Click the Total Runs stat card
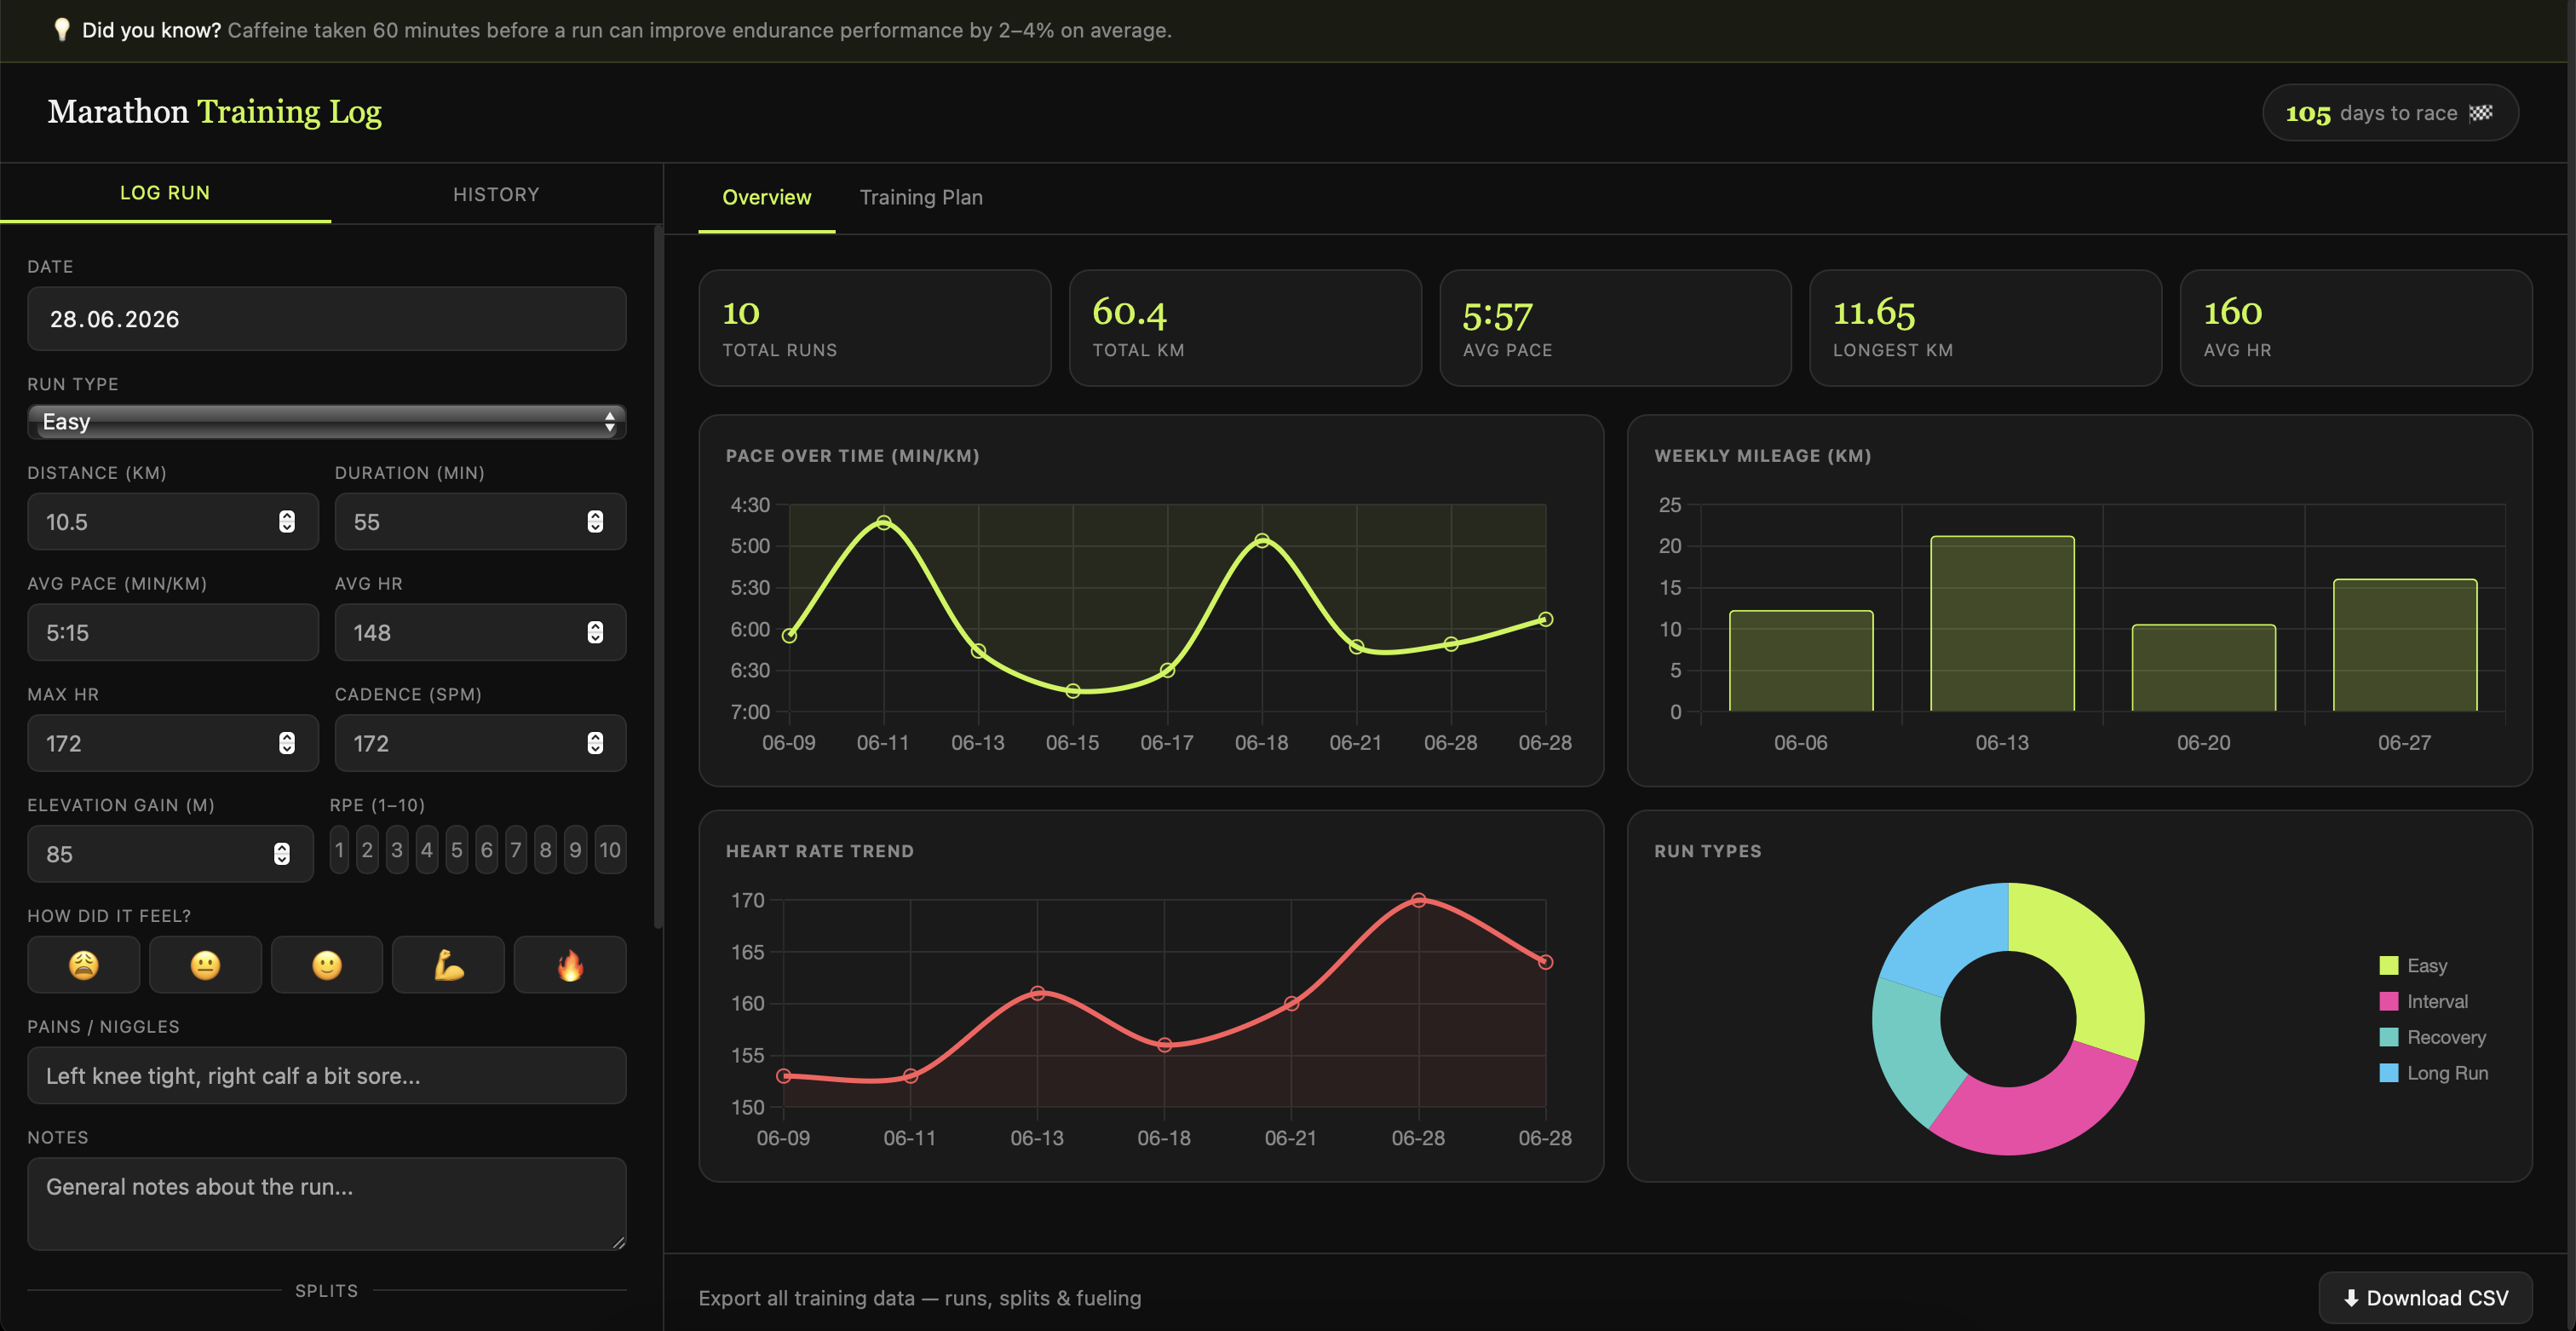Viewport: 2576px width, 1331px height. (875, 328)
